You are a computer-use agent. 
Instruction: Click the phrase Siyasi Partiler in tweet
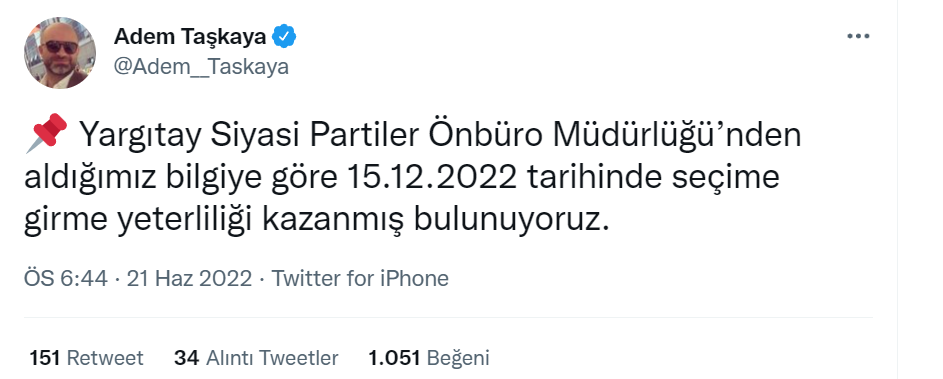click(315, 135)
